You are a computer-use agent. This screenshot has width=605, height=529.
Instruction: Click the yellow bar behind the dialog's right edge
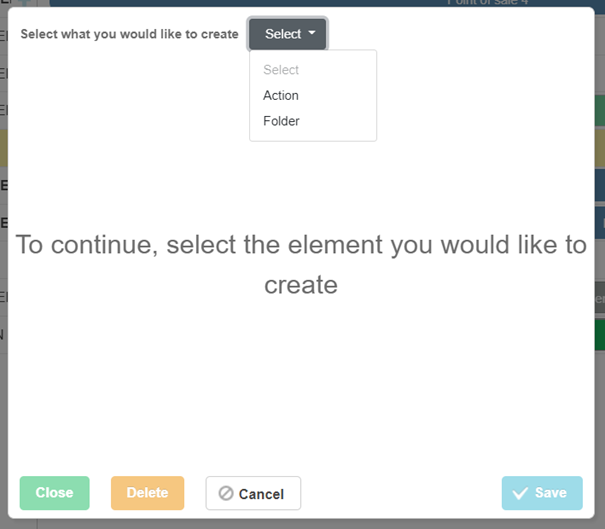tap(599, 148)
